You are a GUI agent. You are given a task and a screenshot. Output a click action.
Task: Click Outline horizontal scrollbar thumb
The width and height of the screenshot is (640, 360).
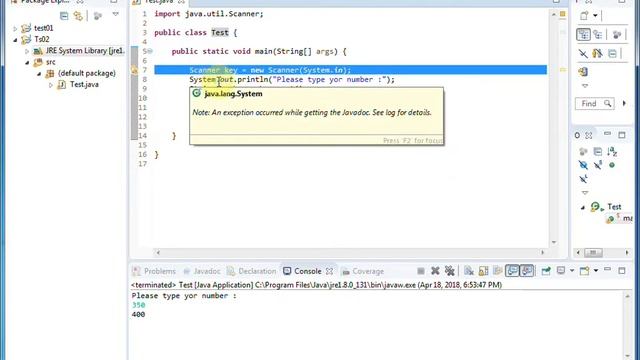[x=593, y=253]
